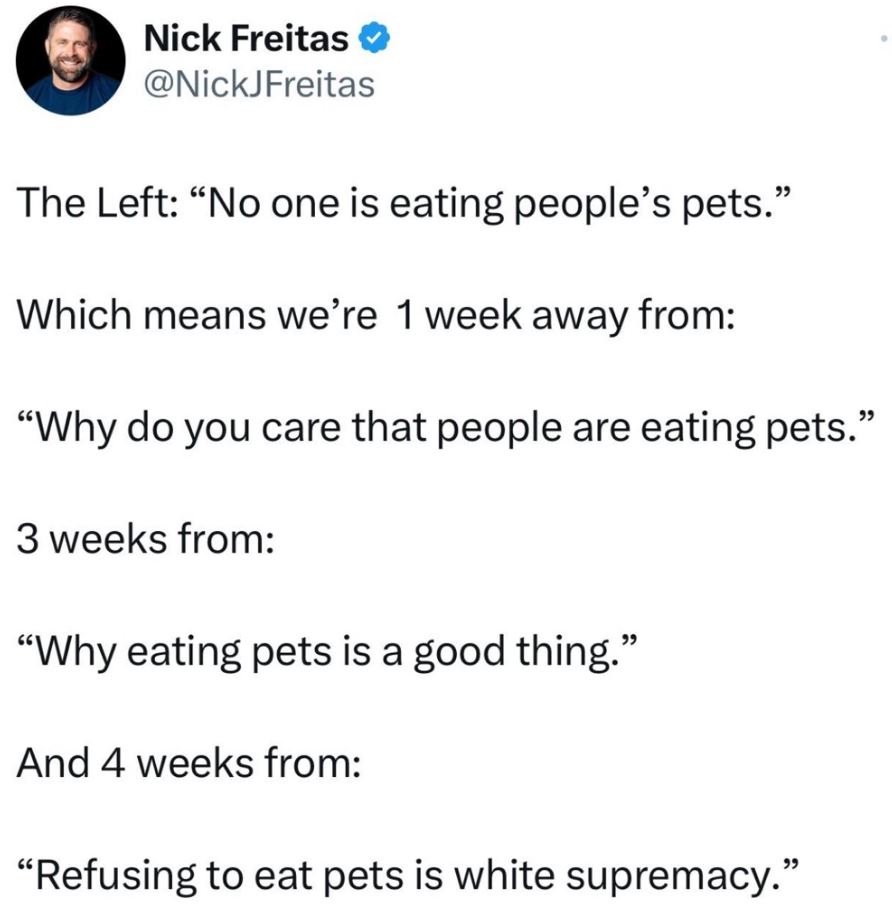Open the more options dot at top right
Image resolution: width=892 pixels, height=921 pixels.
[x=883, y=39]
